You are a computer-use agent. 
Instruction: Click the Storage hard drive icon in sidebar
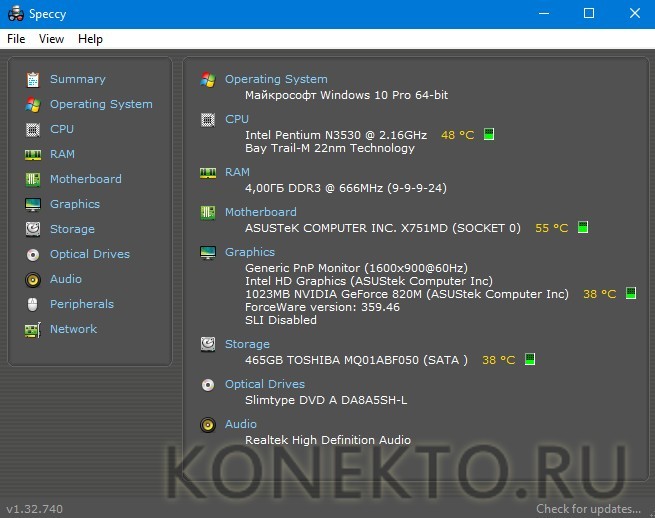click(x=33, y=229)
